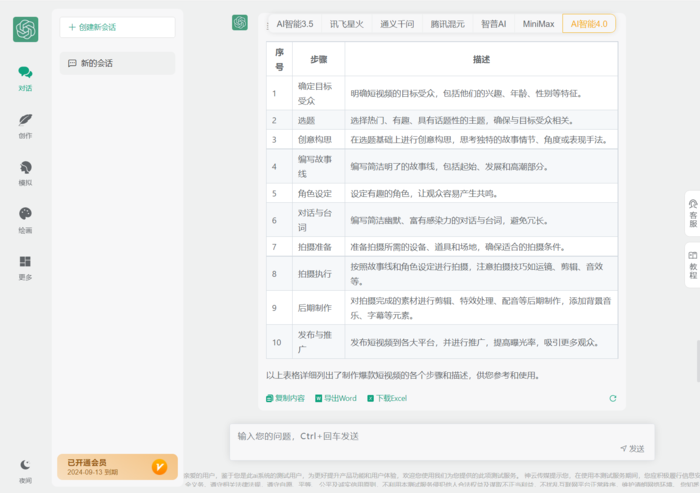The height and width of the screenshot is (493, 700).
Task: Open the 更多 grid menu
Action: tap(25, 266)
